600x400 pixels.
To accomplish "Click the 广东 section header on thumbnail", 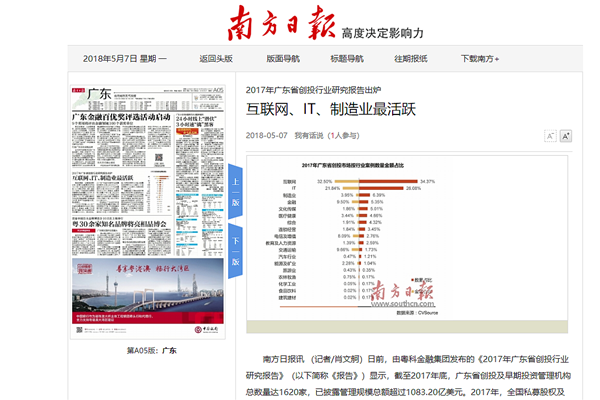I will pos(99,94).
